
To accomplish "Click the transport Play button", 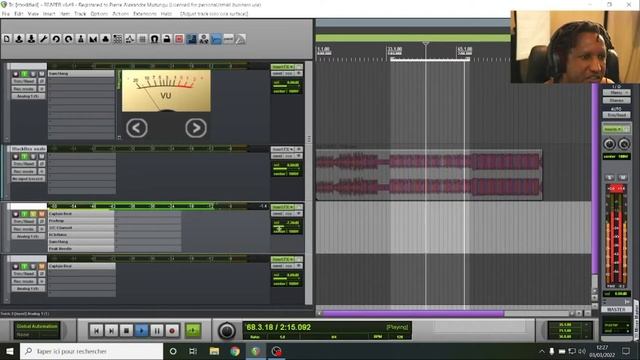I will (142, 331).
